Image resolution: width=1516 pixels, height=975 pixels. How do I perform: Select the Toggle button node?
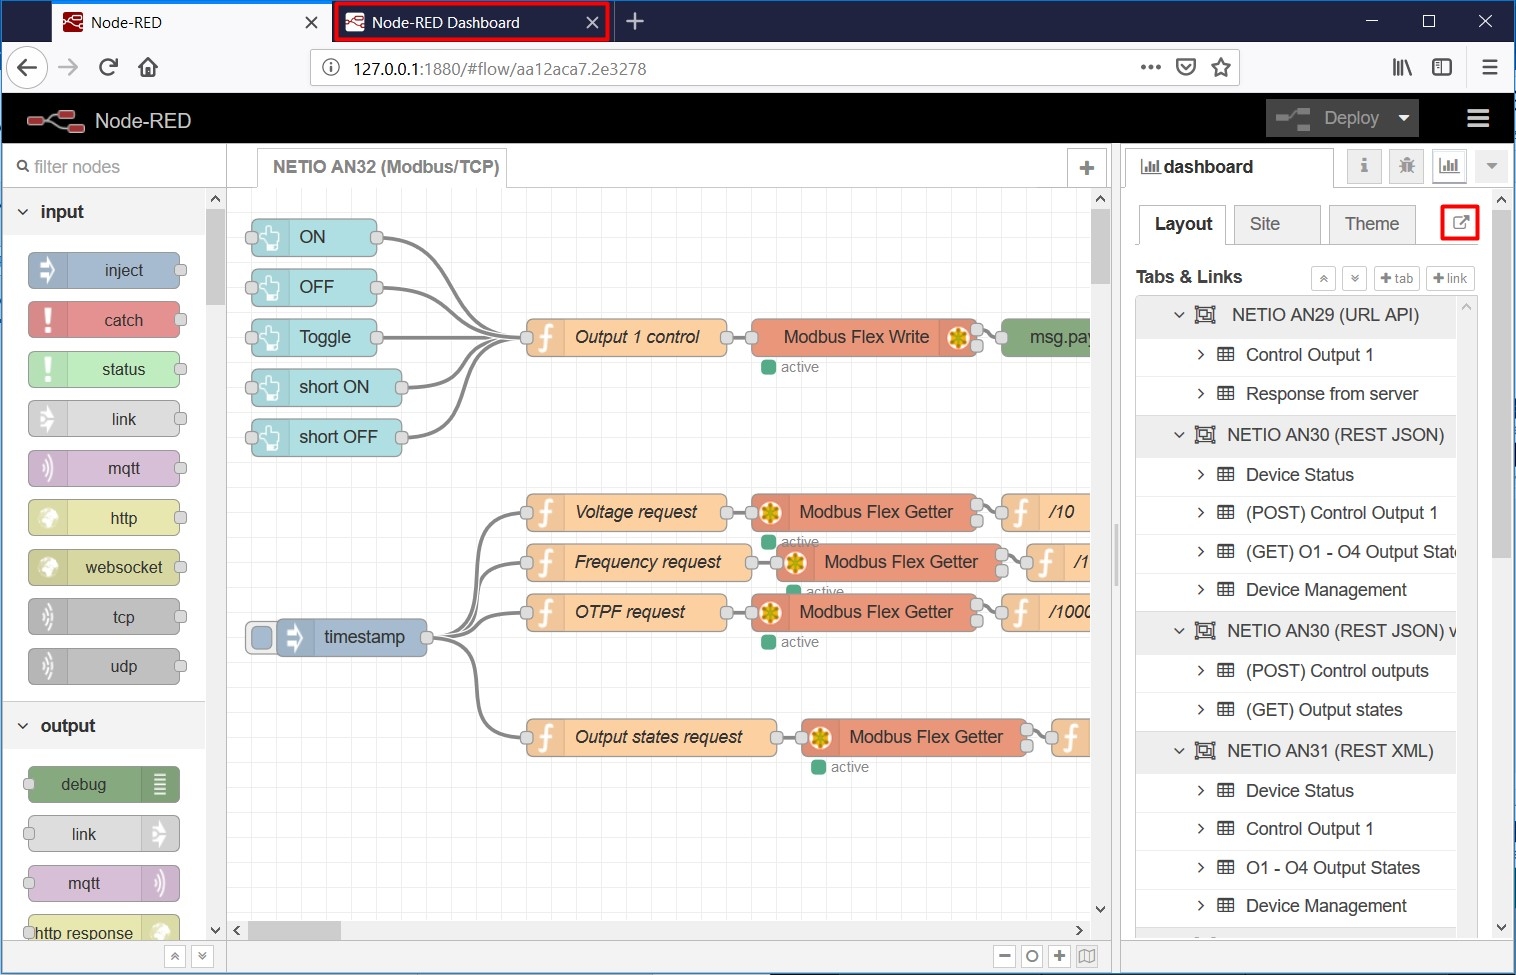click(314, 337)
